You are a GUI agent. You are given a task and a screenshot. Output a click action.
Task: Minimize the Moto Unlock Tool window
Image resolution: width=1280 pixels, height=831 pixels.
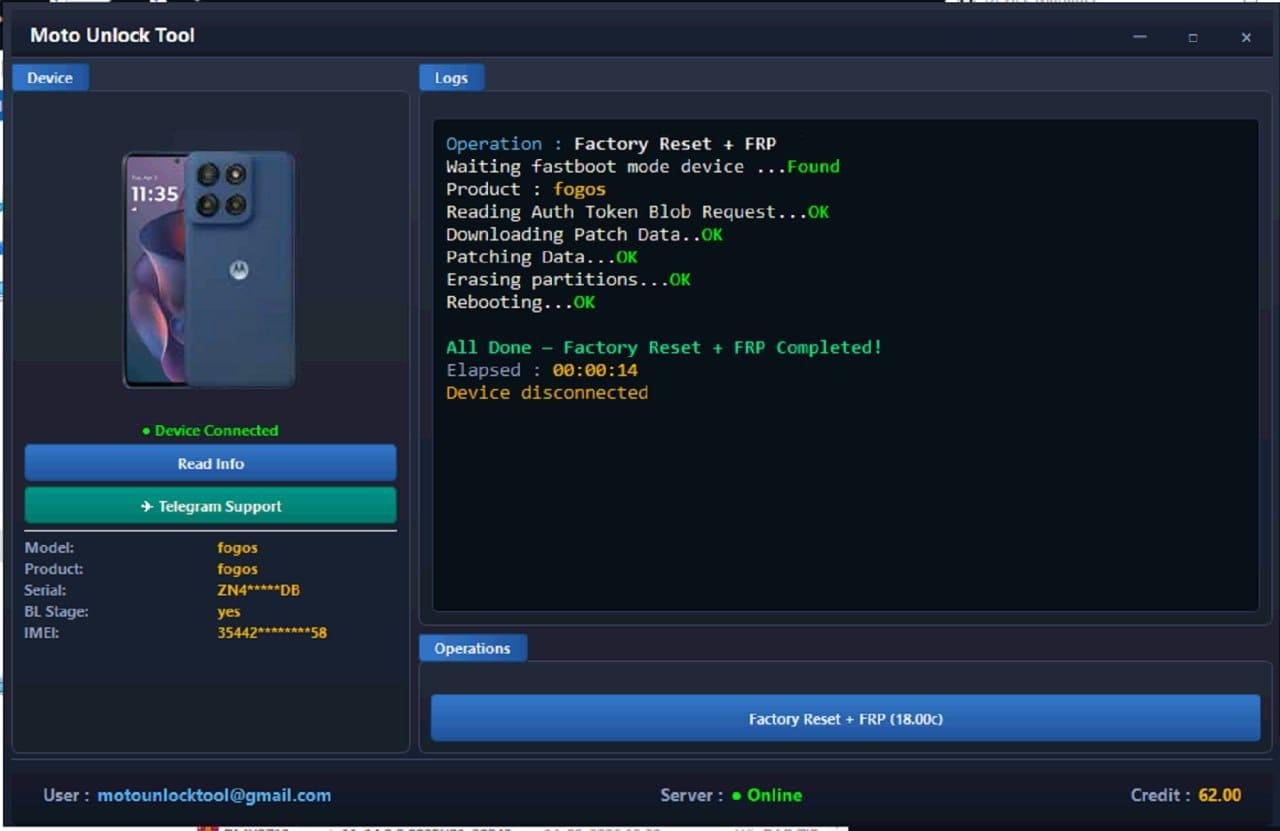click(x=1140, y=37)
